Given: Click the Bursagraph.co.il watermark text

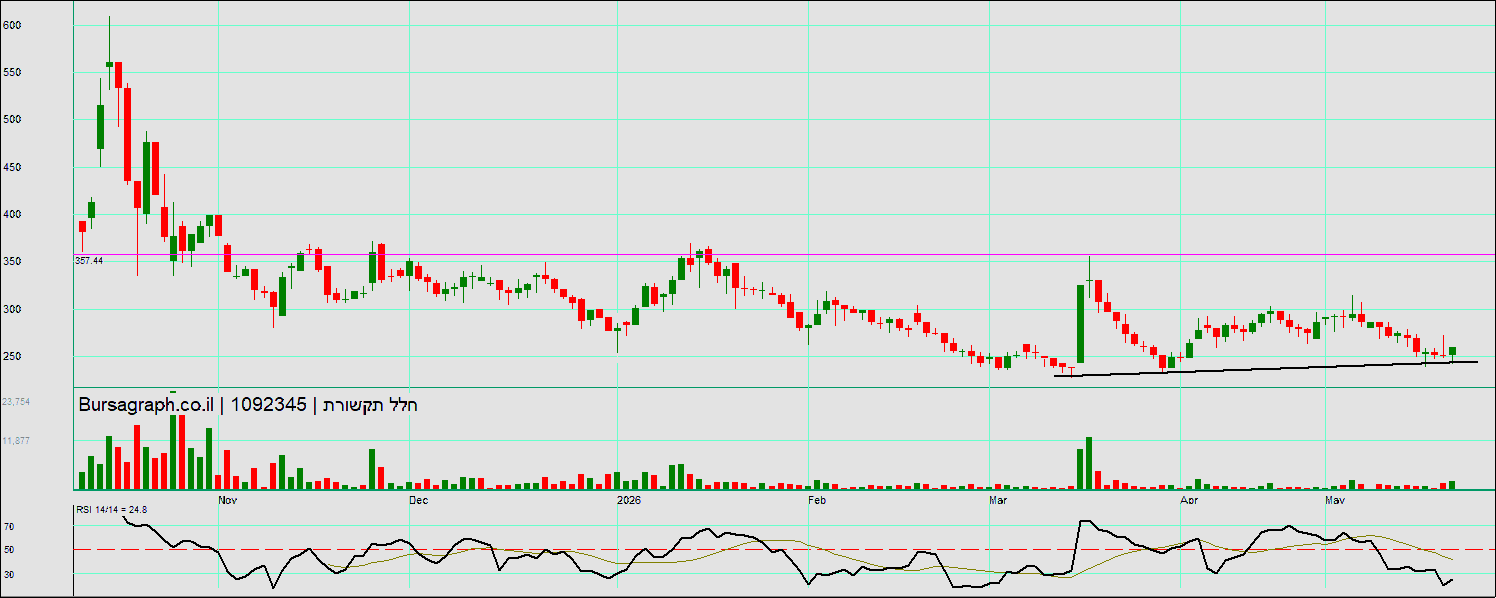Looking at the screenshot, I should [146, 405].
